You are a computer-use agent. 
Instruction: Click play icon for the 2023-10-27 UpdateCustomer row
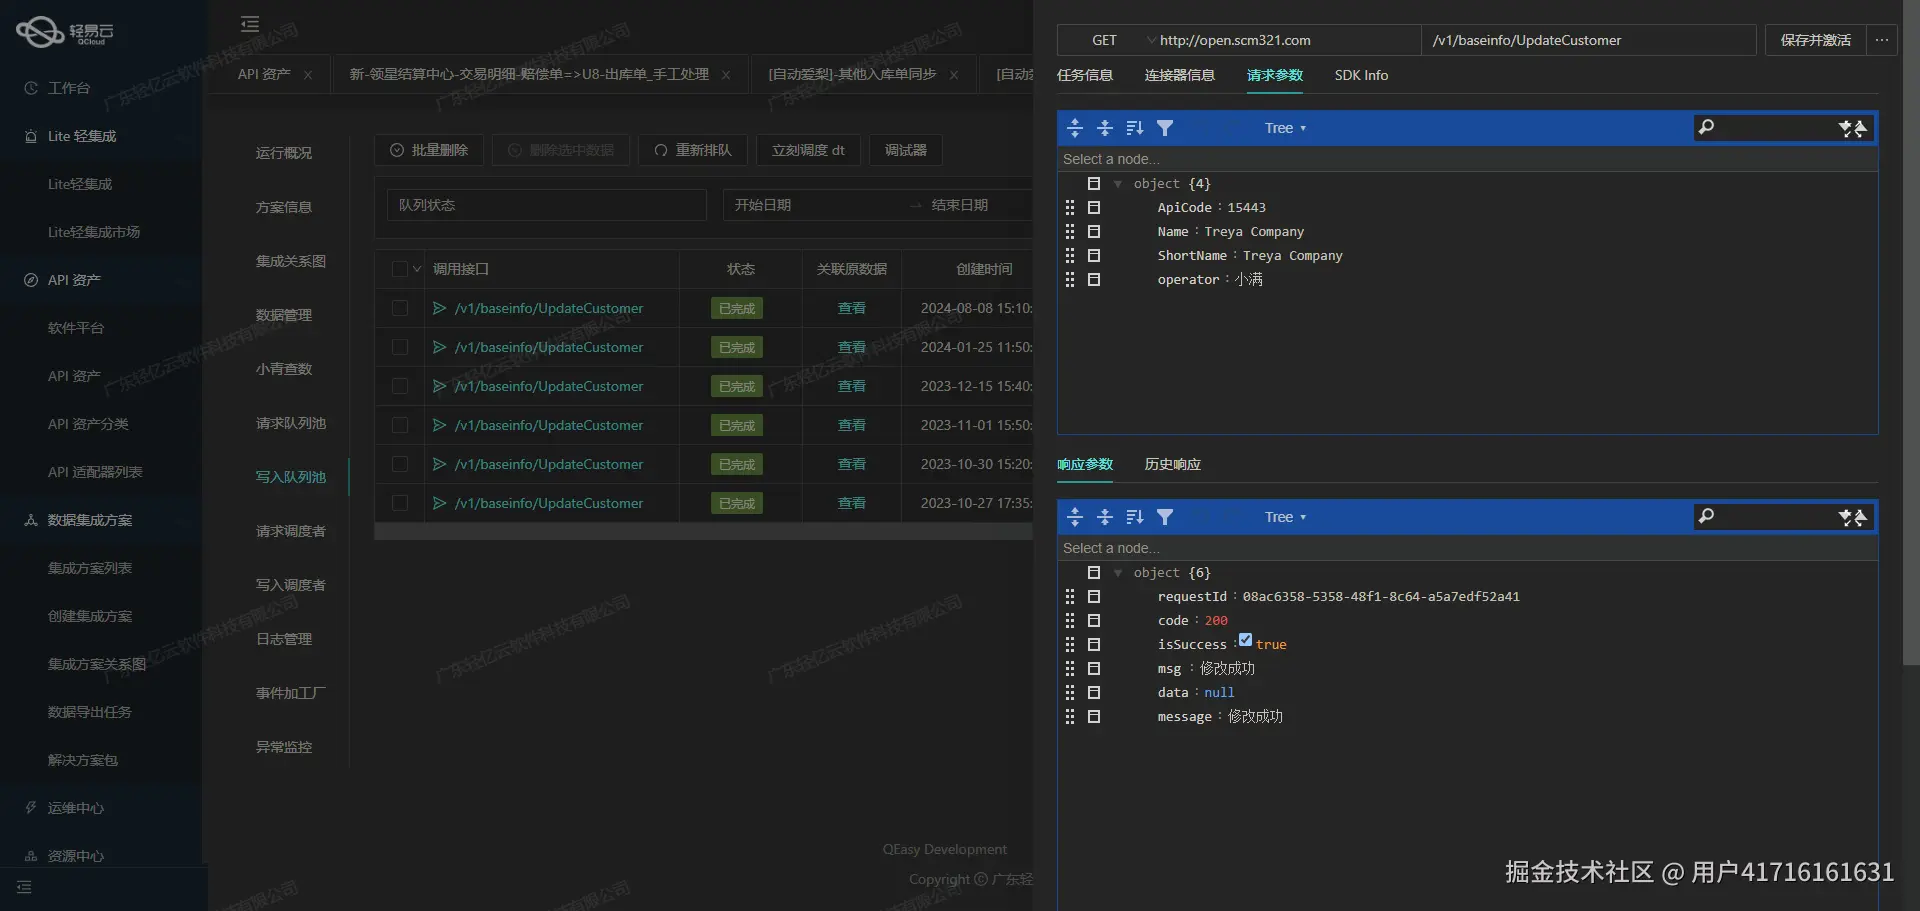[439, 503]
